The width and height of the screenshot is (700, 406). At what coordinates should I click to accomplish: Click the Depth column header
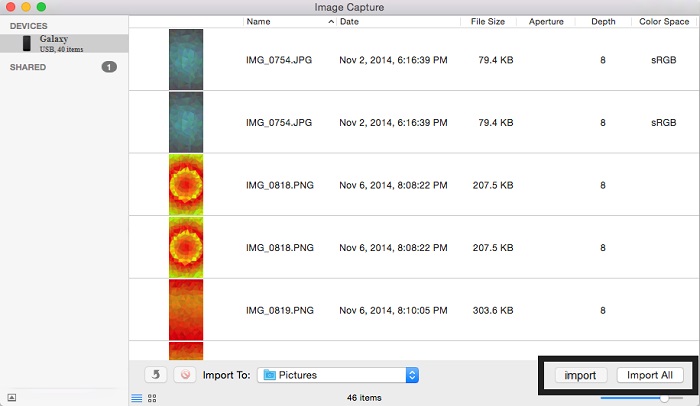coord(603,21)
